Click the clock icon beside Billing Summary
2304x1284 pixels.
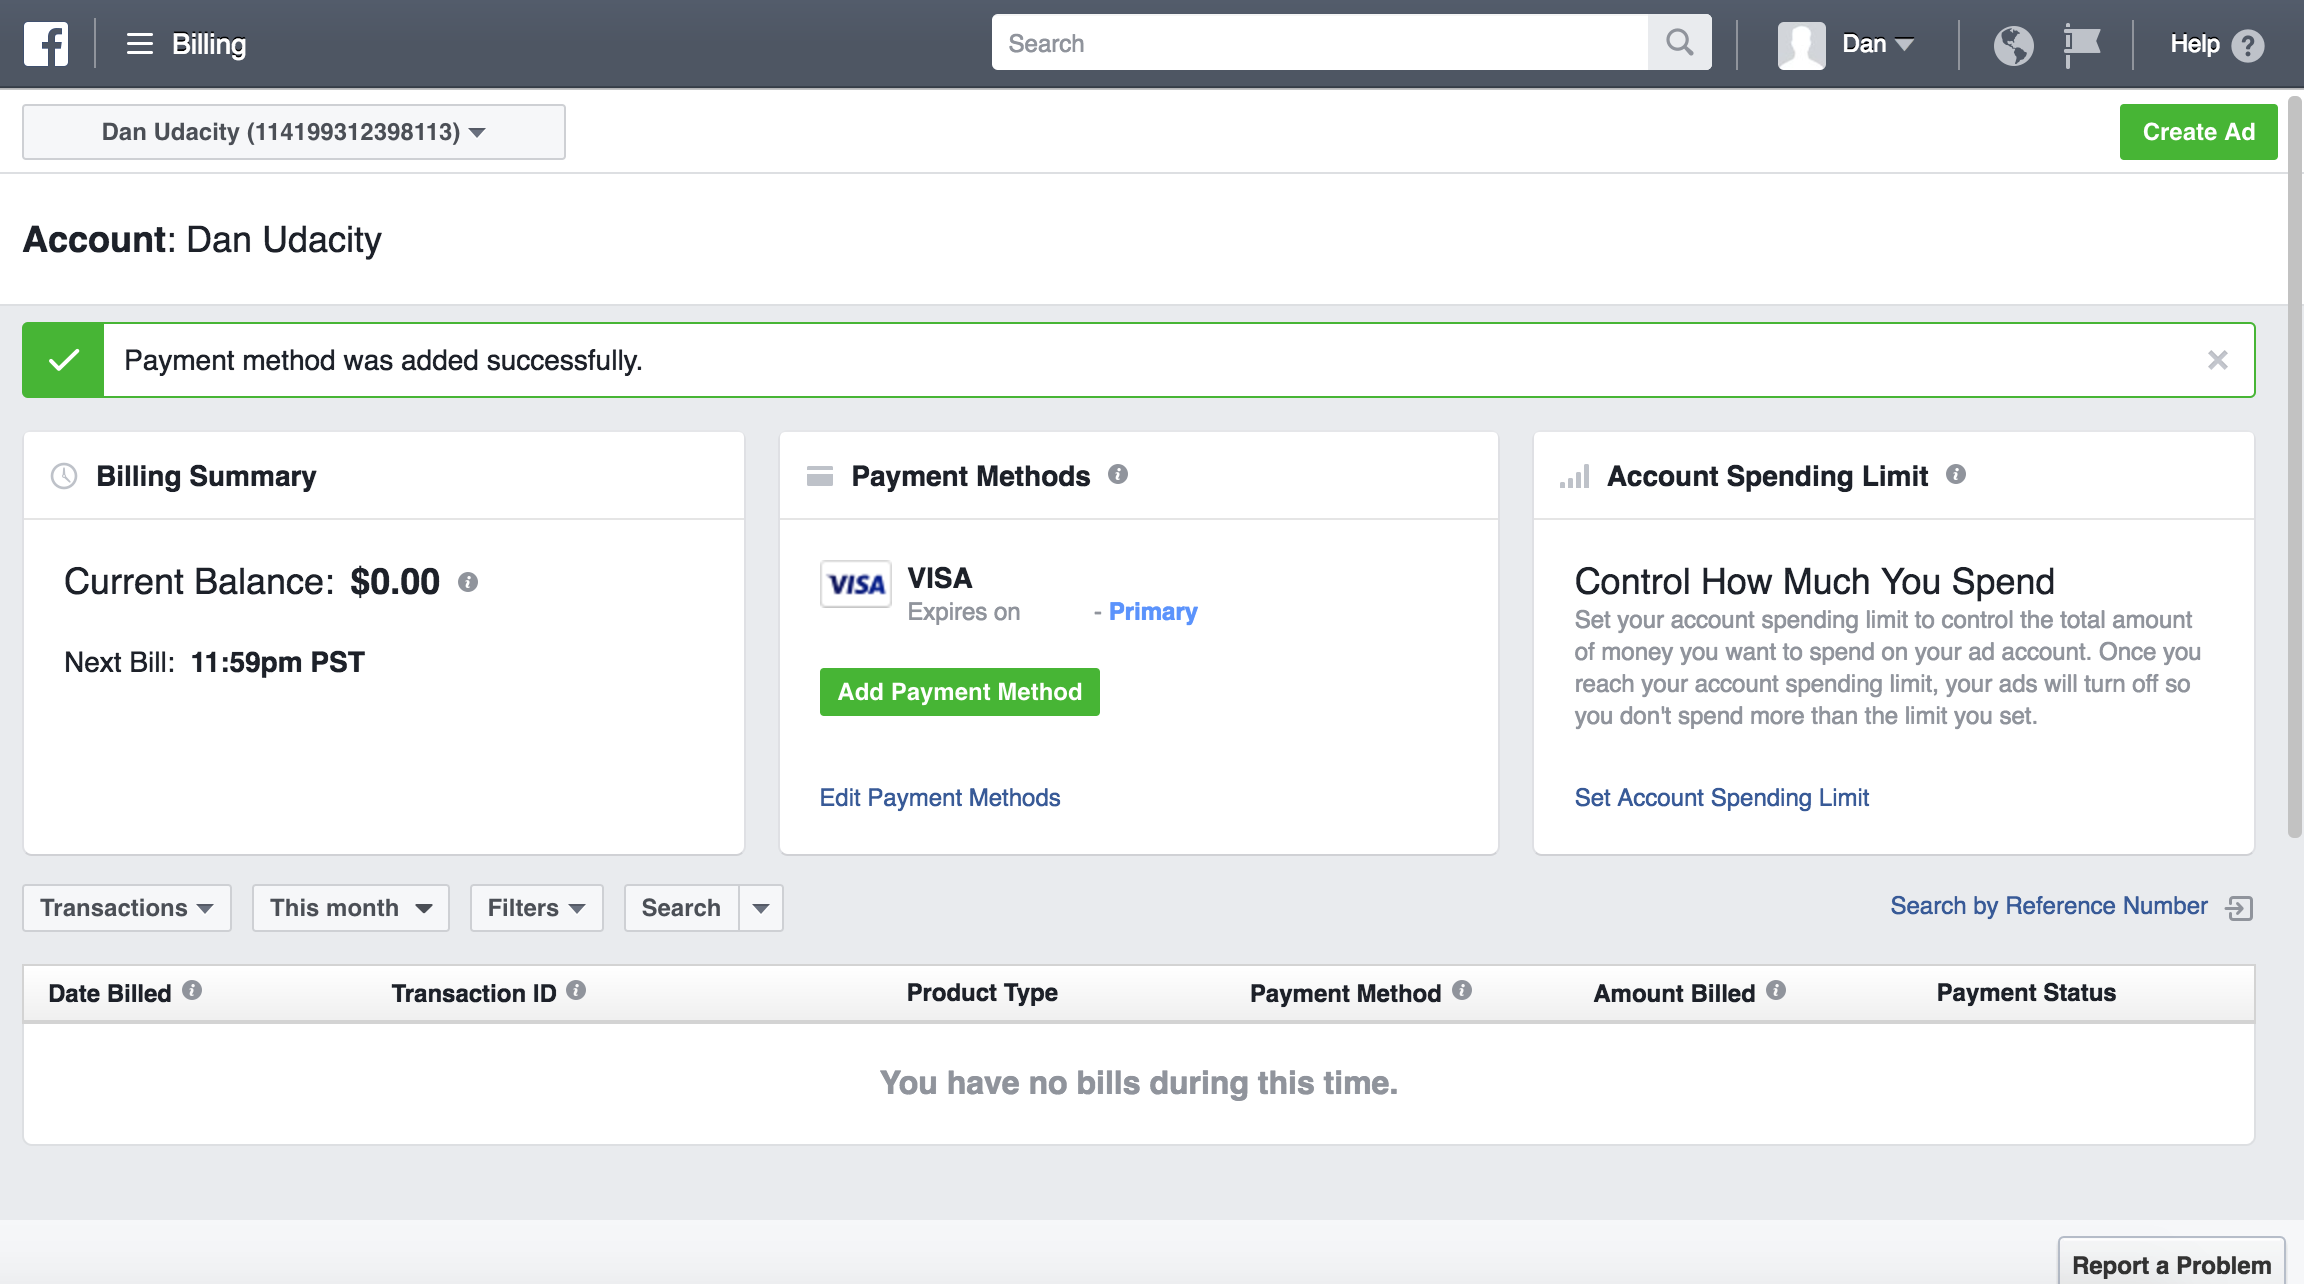point(63,476)
